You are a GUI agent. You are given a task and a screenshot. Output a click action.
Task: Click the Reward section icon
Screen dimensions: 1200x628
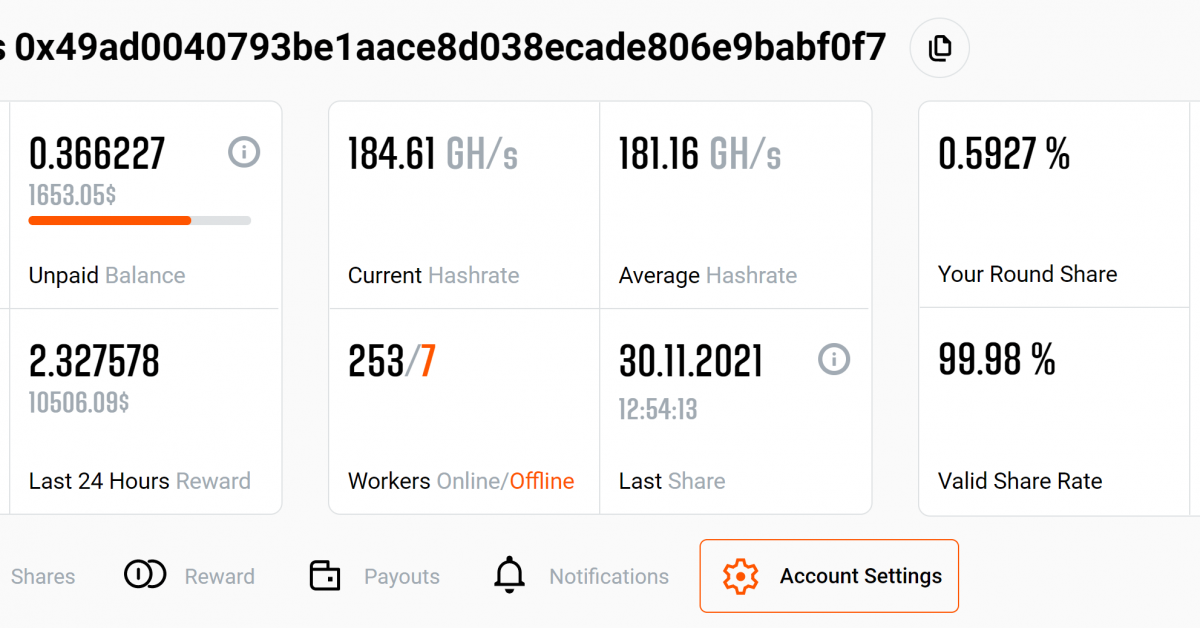(144, 576)
